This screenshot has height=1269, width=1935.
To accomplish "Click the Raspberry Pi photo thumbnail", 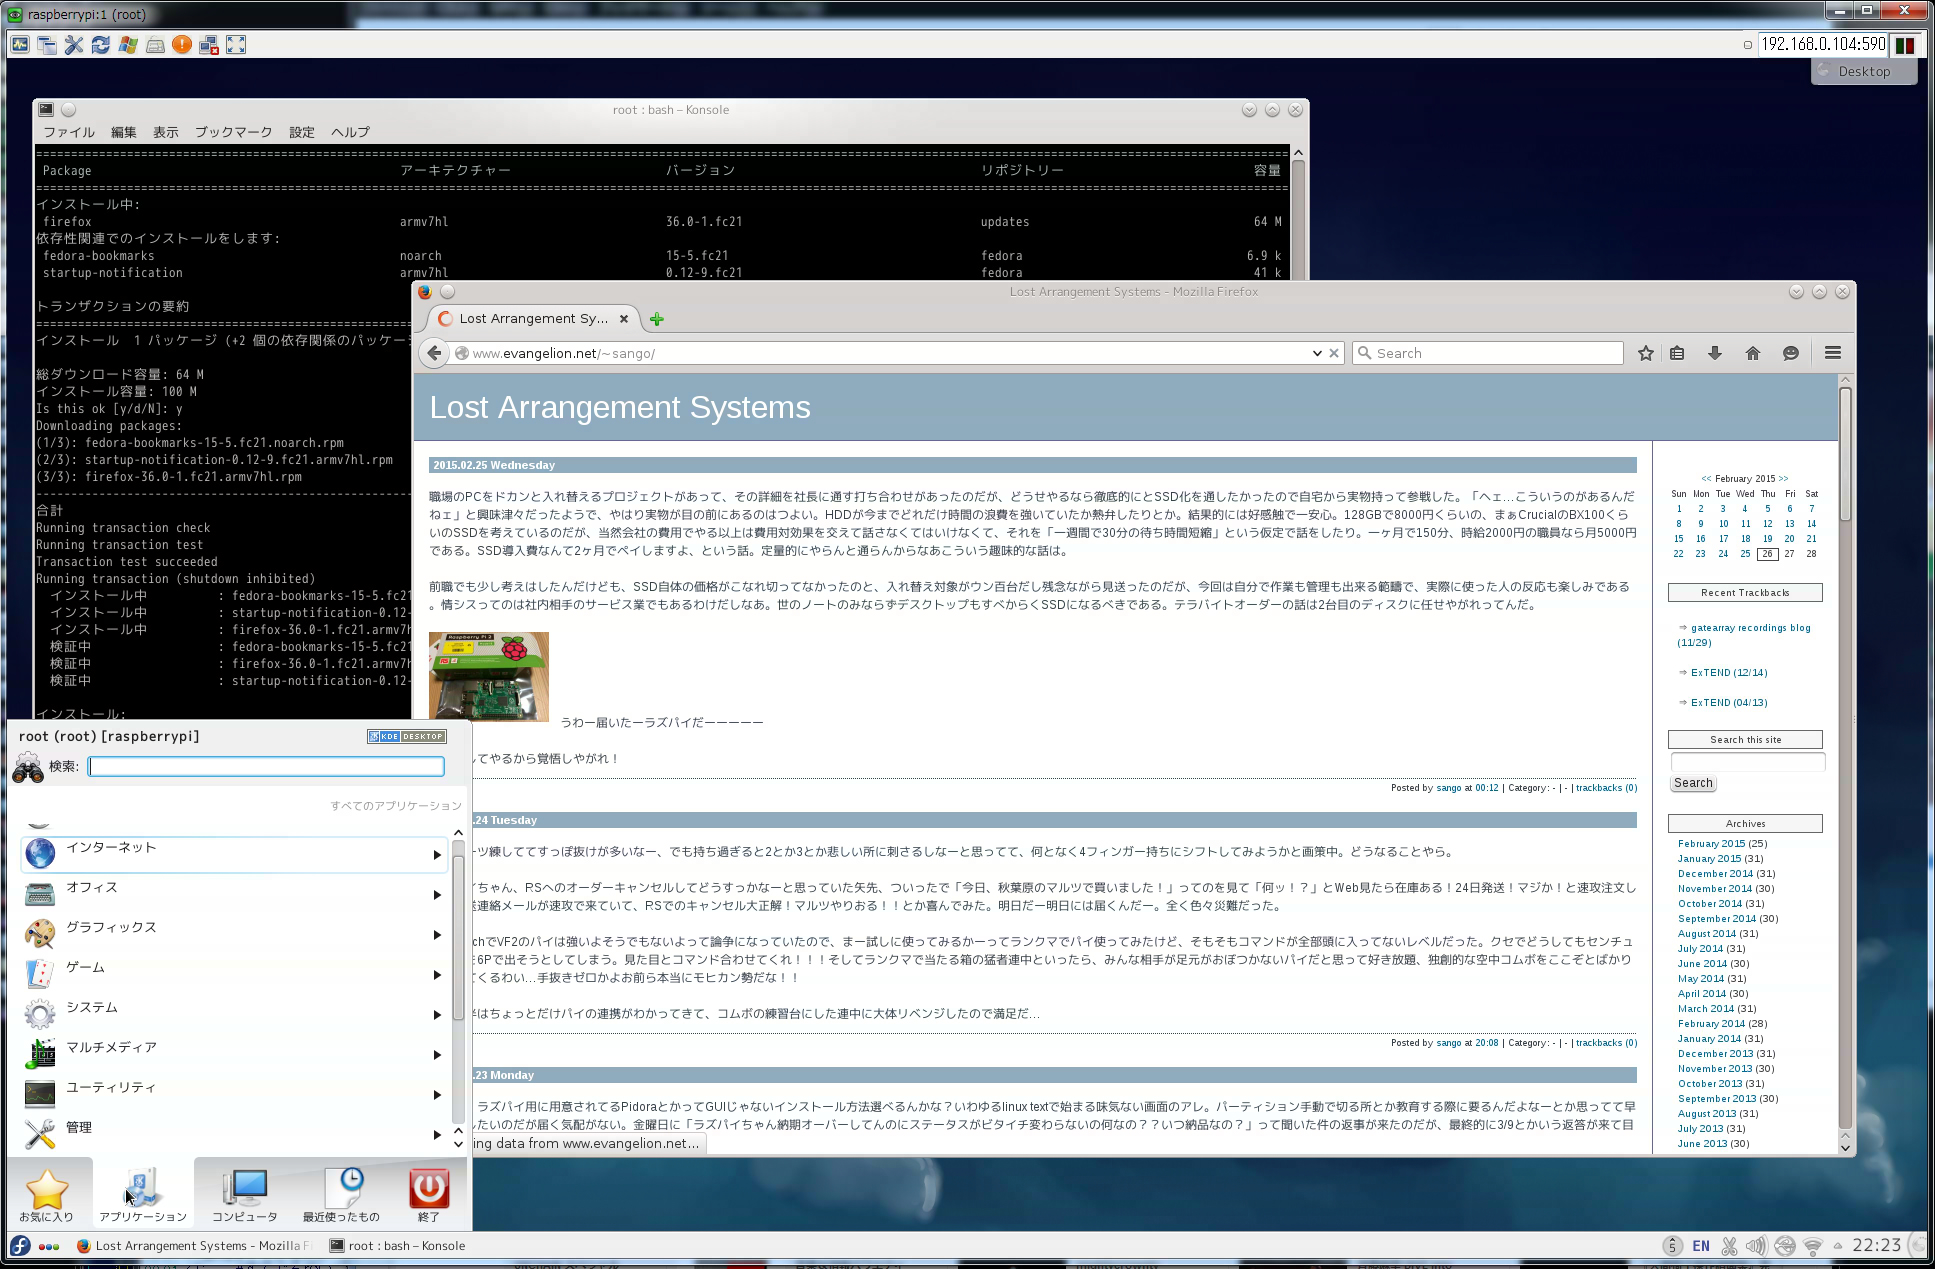I will point(489,676).
